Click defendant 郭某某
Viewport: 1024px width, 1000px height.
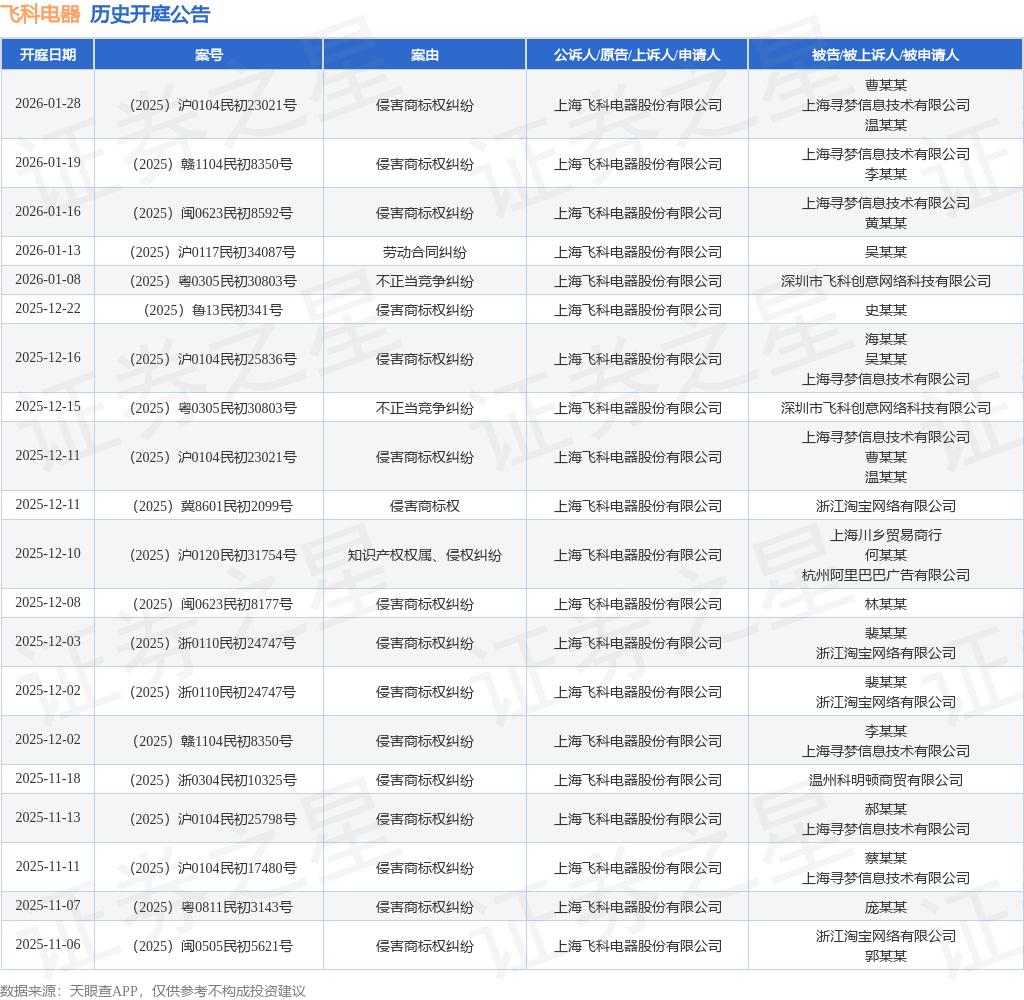pyautogui.click(x=886, y=956)
